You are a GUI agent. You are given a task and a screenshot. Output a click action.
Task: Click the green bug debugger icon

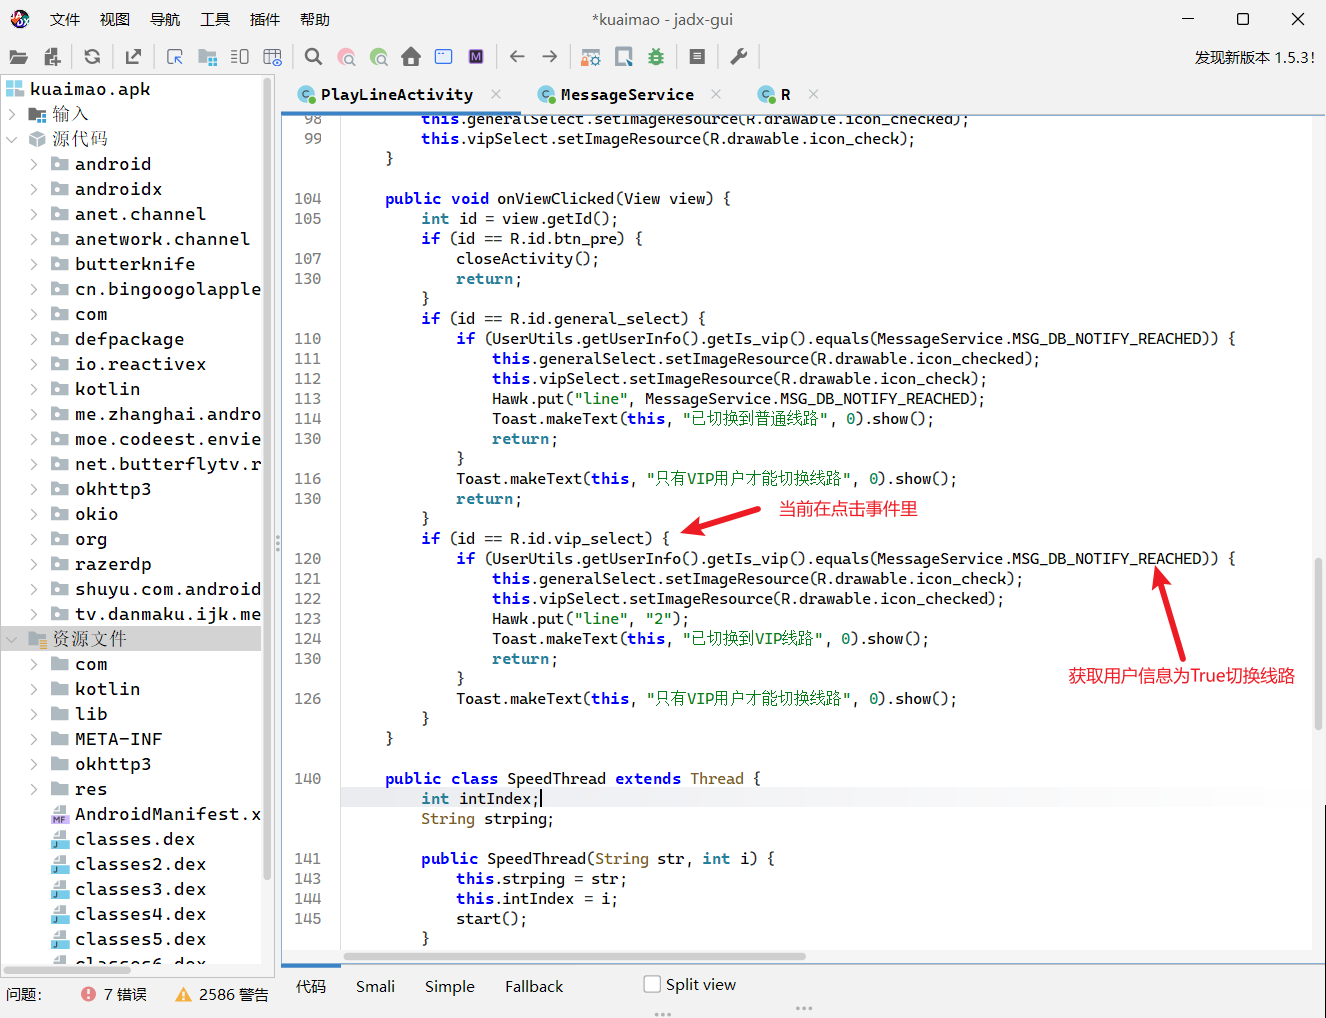point(656,57)
